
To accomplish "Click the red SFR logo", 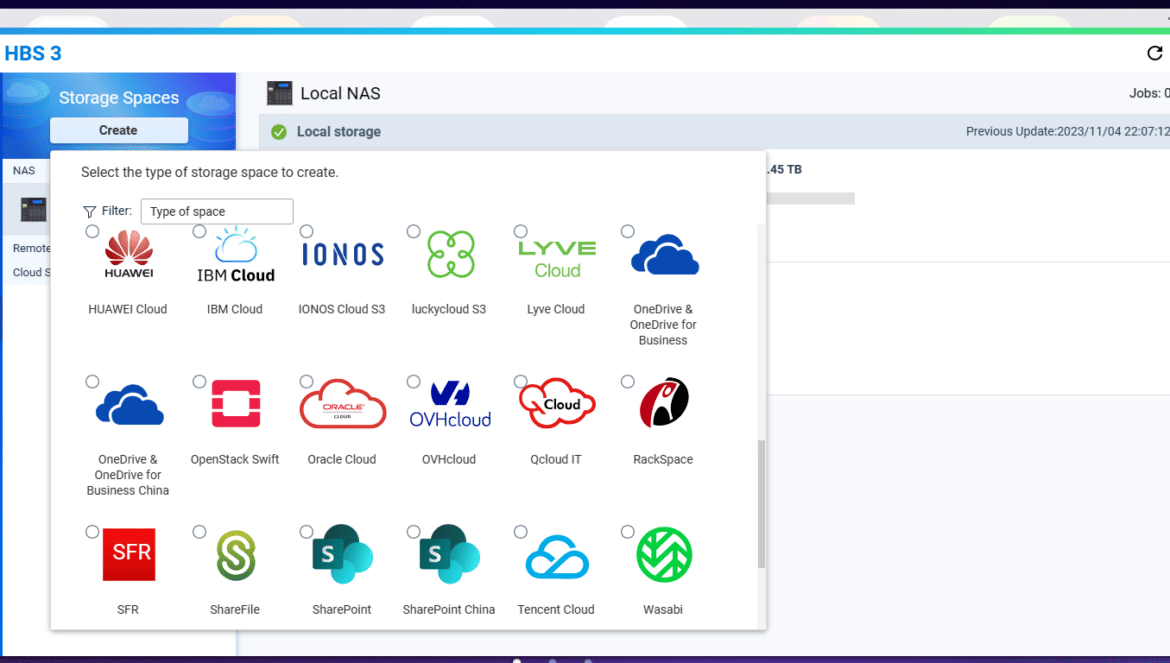I will tap(129, 554).
